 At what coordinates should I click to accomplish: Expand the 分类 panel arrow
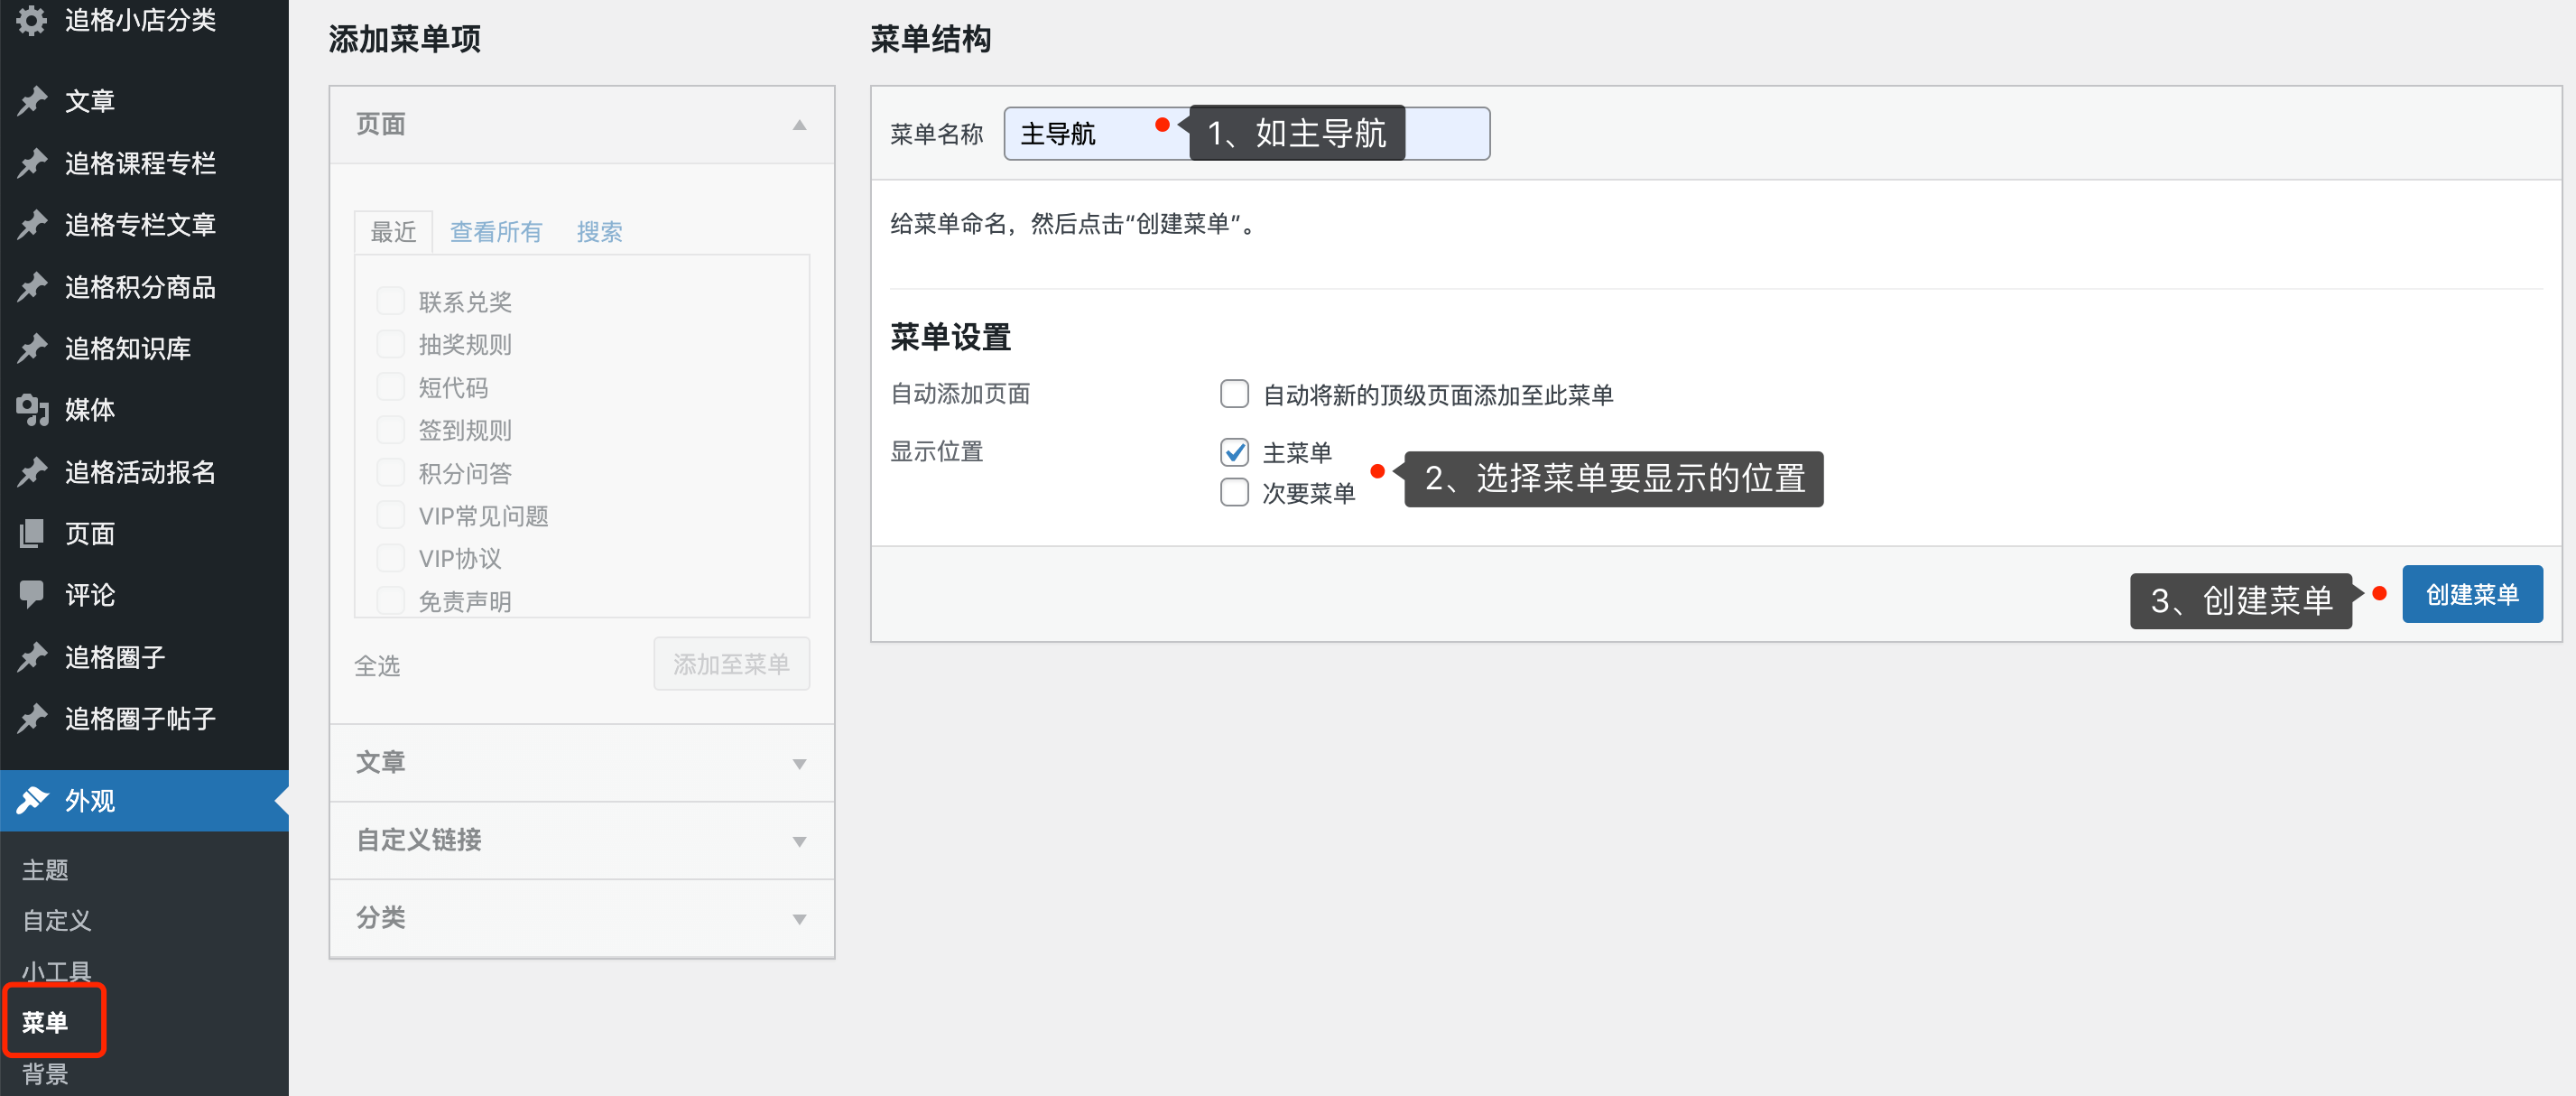click(x=799, y=919)
